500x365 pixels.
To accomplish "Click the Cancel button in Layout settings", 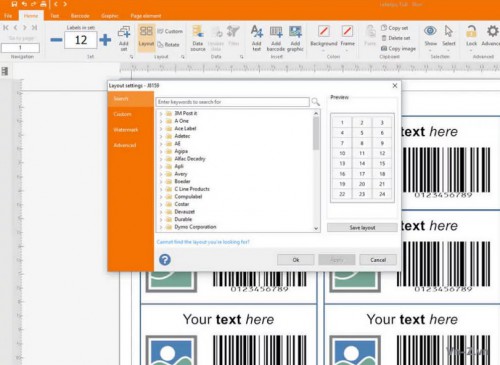I will (x=378, y=260).
